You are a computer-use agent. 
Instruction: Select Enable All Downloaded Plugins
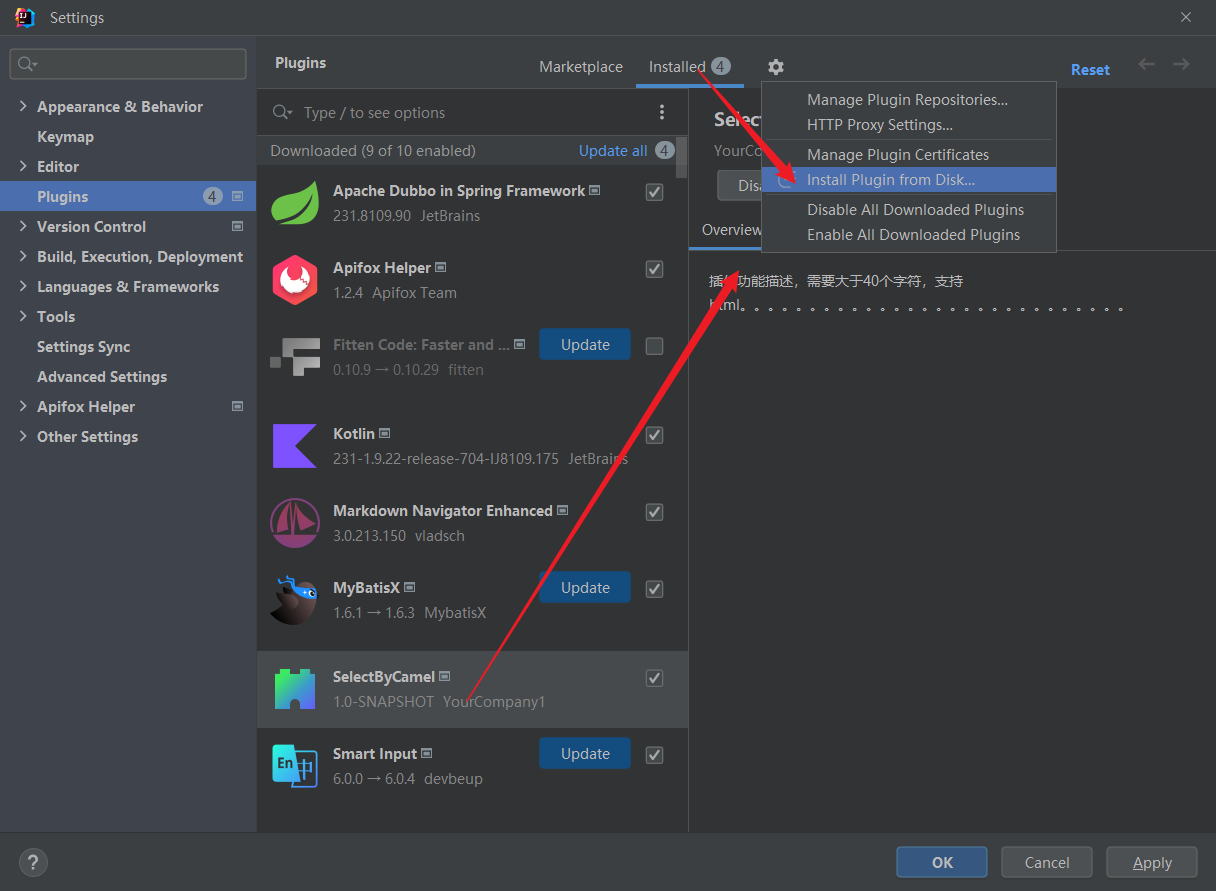[x=908, y=235]
